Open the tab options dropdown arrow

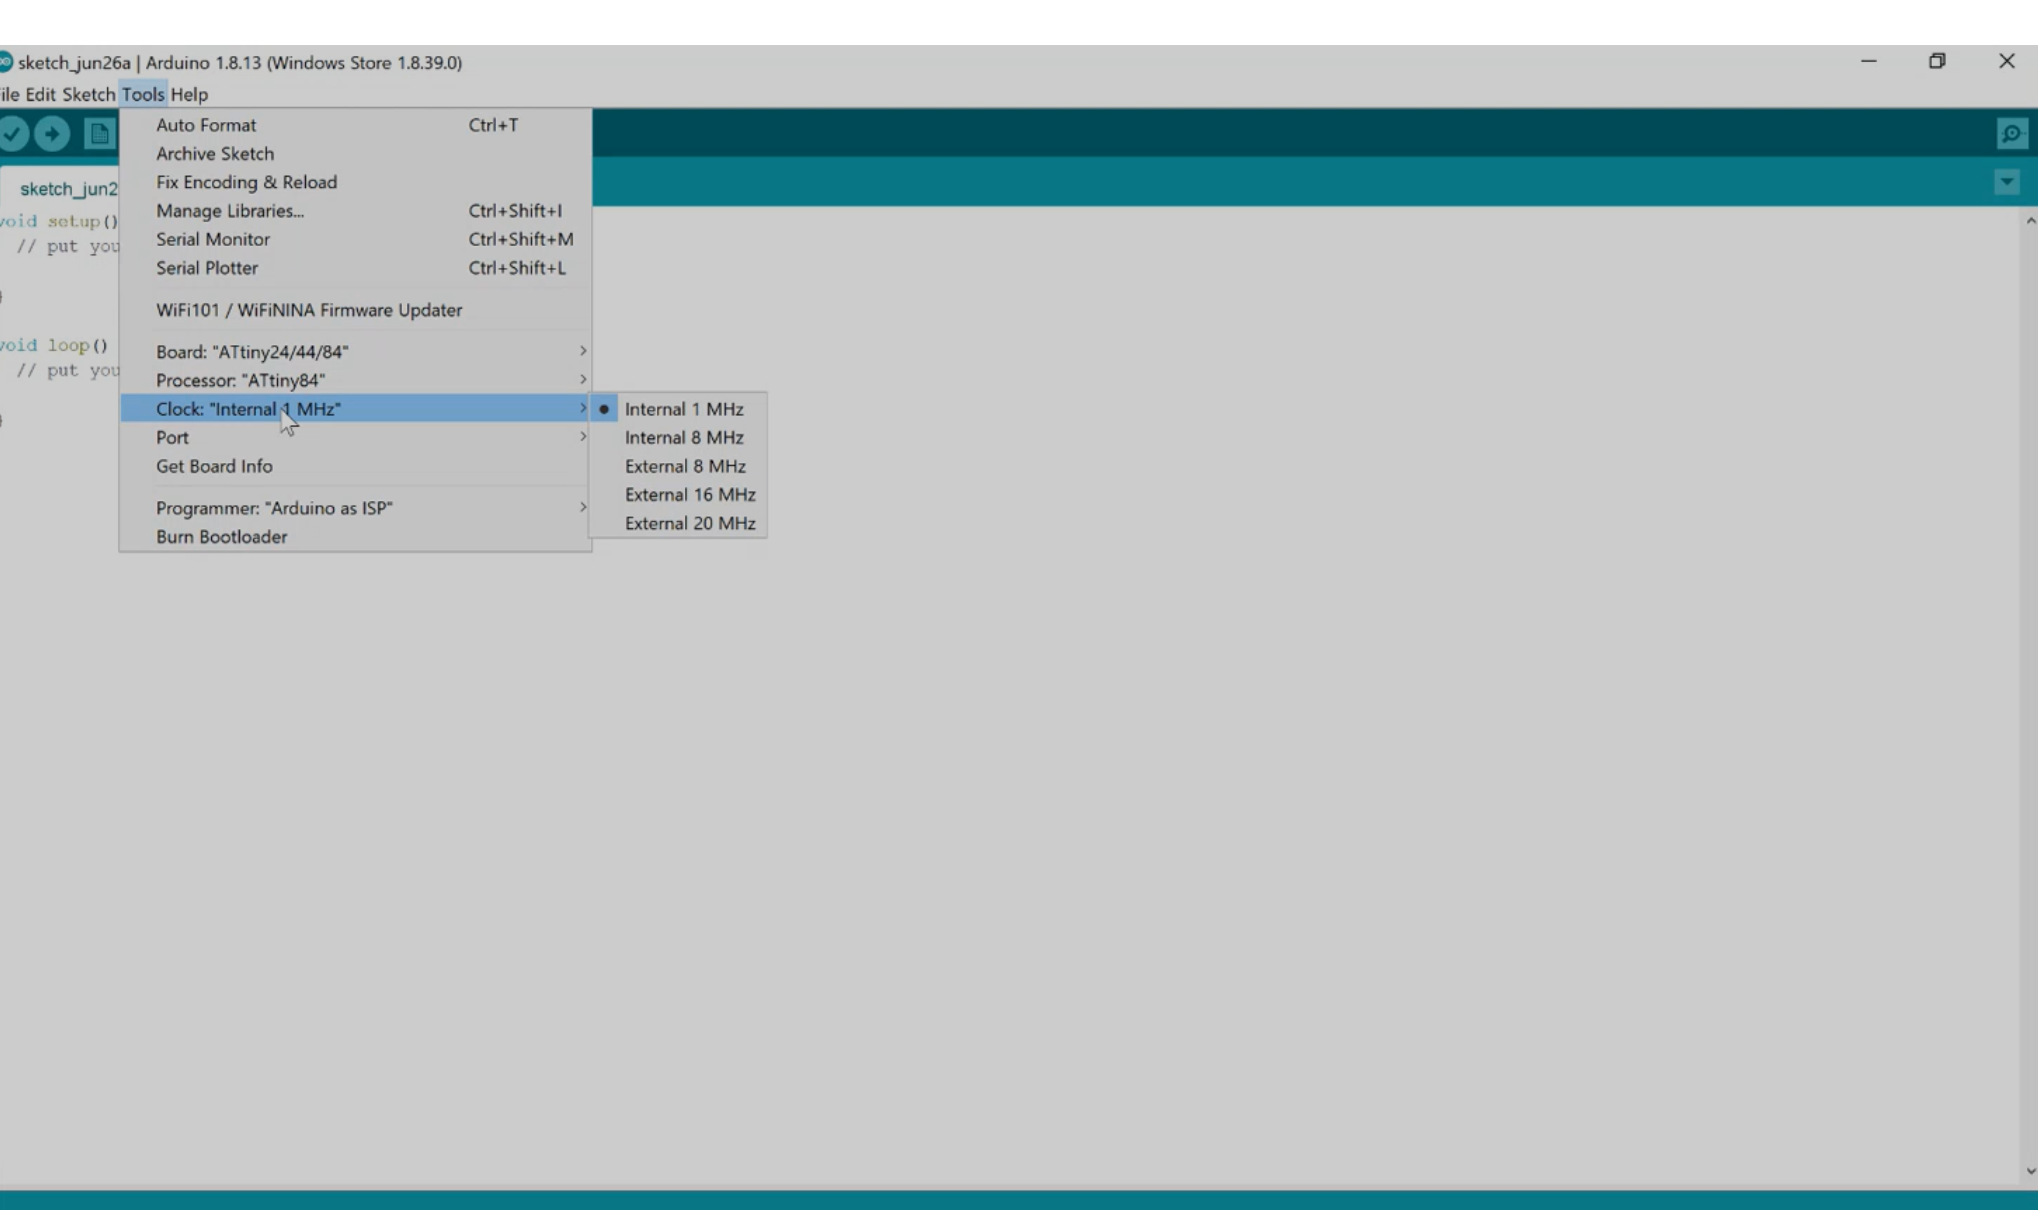click(x=2006, y=182)
